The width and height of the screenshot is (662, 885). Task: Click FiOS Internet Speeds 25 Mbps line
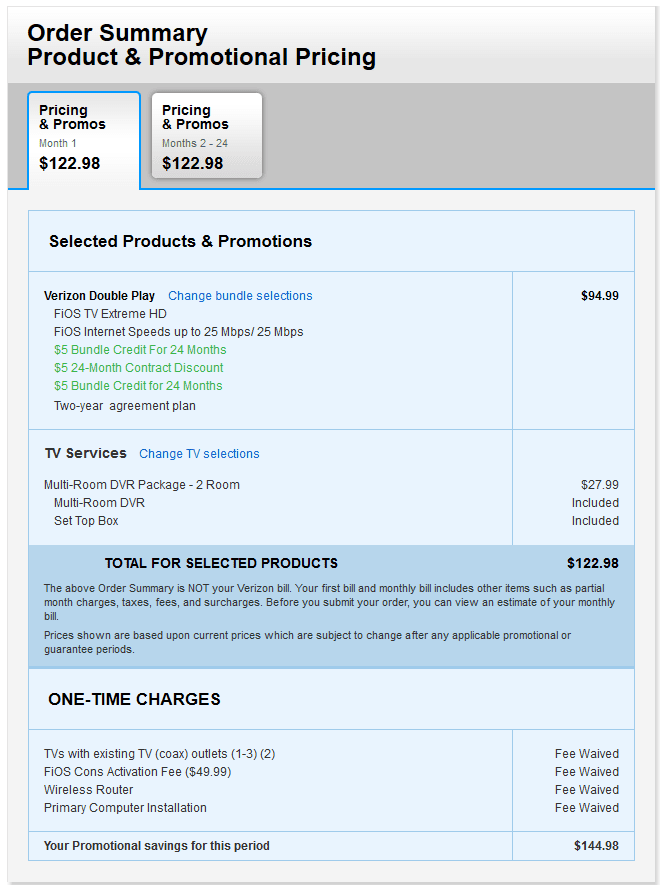coord(178,332)
